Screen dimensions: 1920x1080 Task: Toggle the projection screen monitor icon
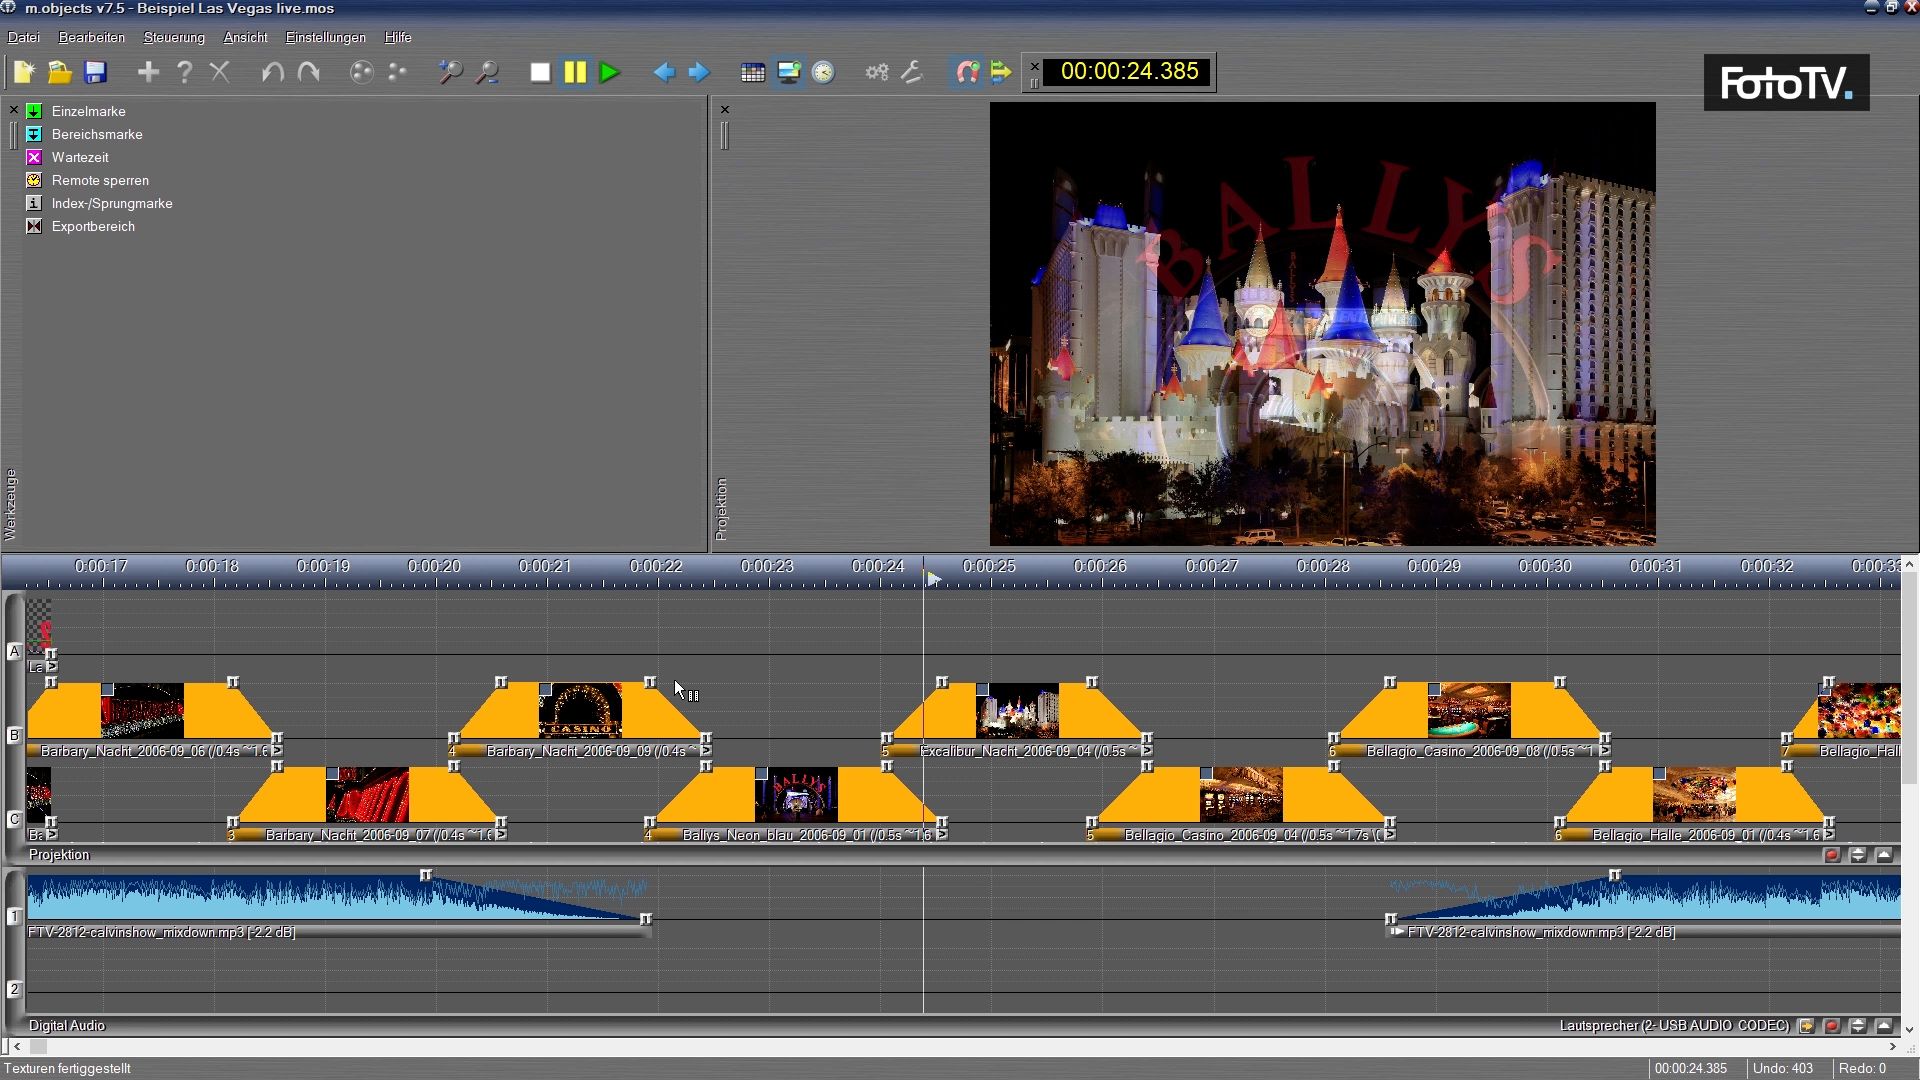789,72
